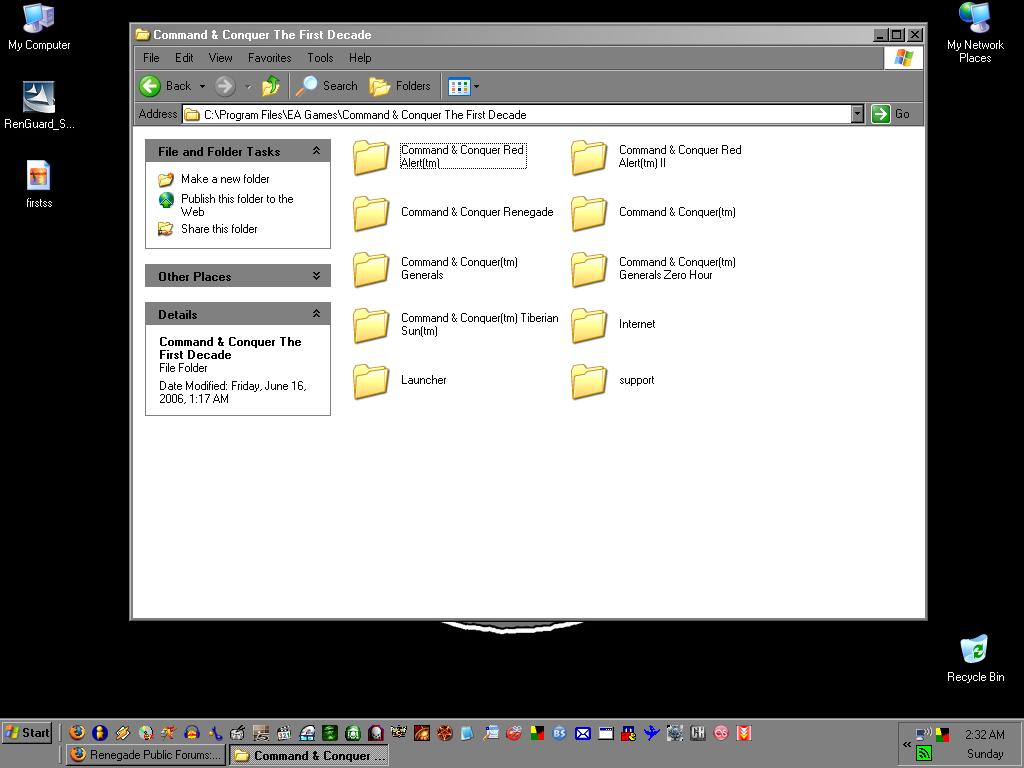The height and width of the screenshot is (768, 1024).
Task: Open the Views dropdown in toolbar
Action: (x=463, y=86)
